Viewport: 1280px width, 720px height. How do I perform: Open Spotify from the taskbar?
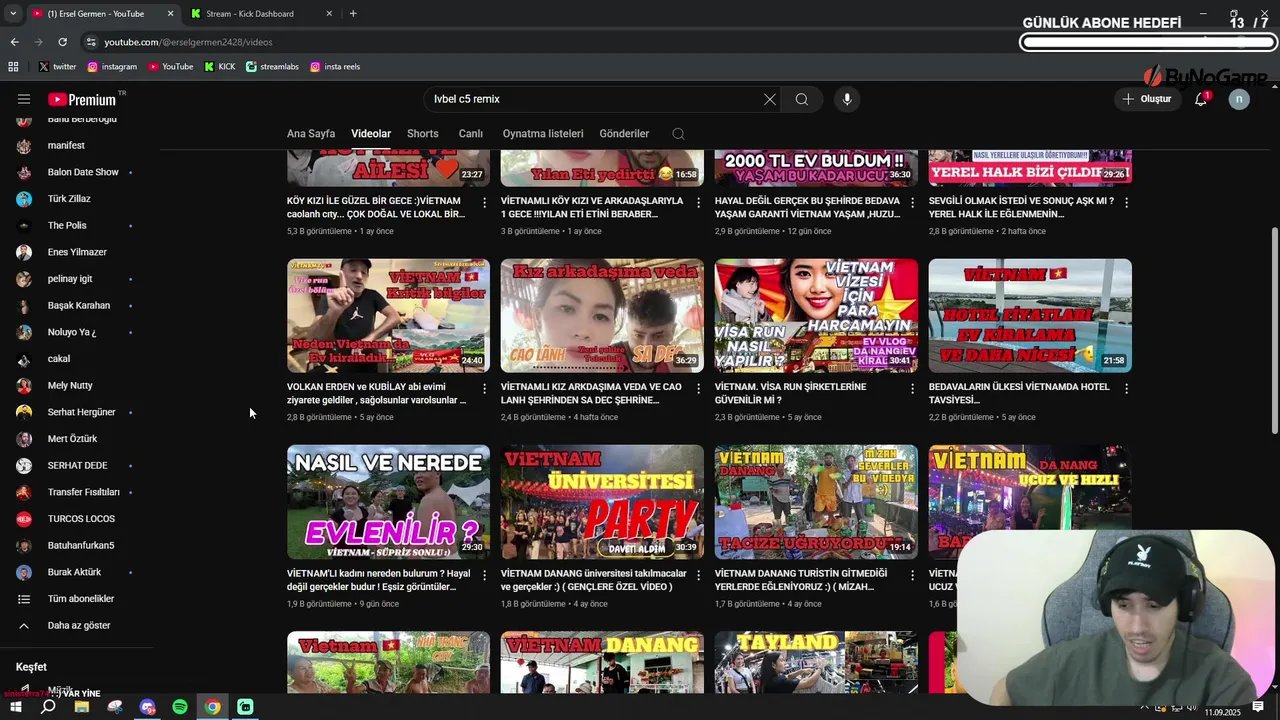(180, 707)
